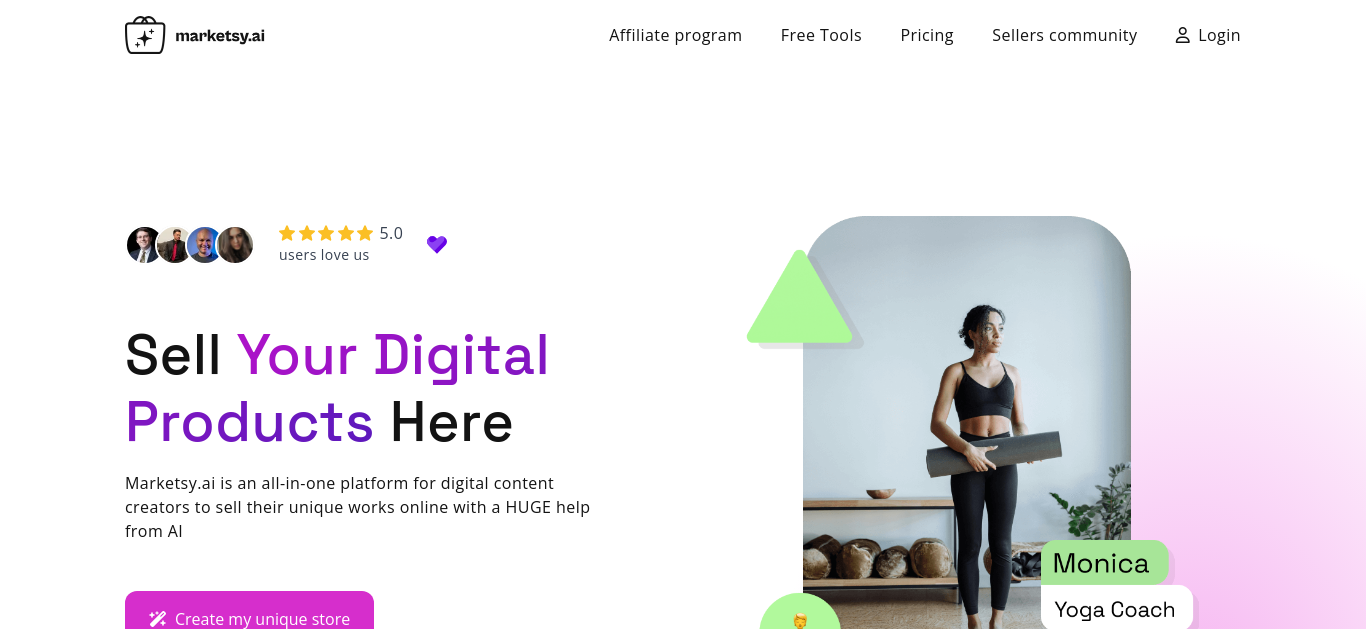Click the marketsy.ai shopping bag logo icon

point(145,35)
